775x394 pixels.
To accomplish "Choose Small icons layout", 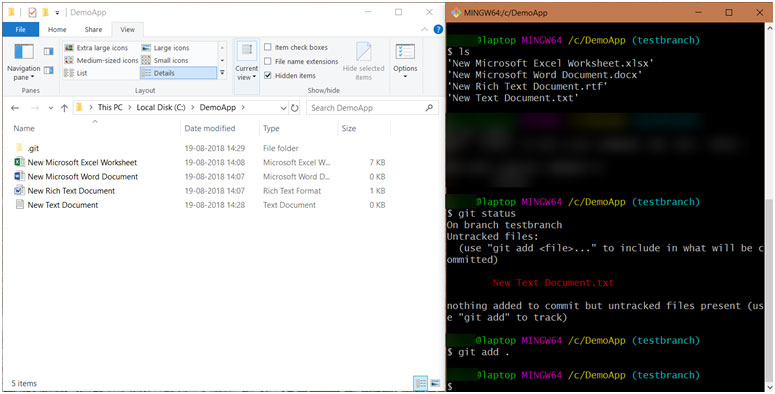I will pyautogui.click(x=165, y=60).
